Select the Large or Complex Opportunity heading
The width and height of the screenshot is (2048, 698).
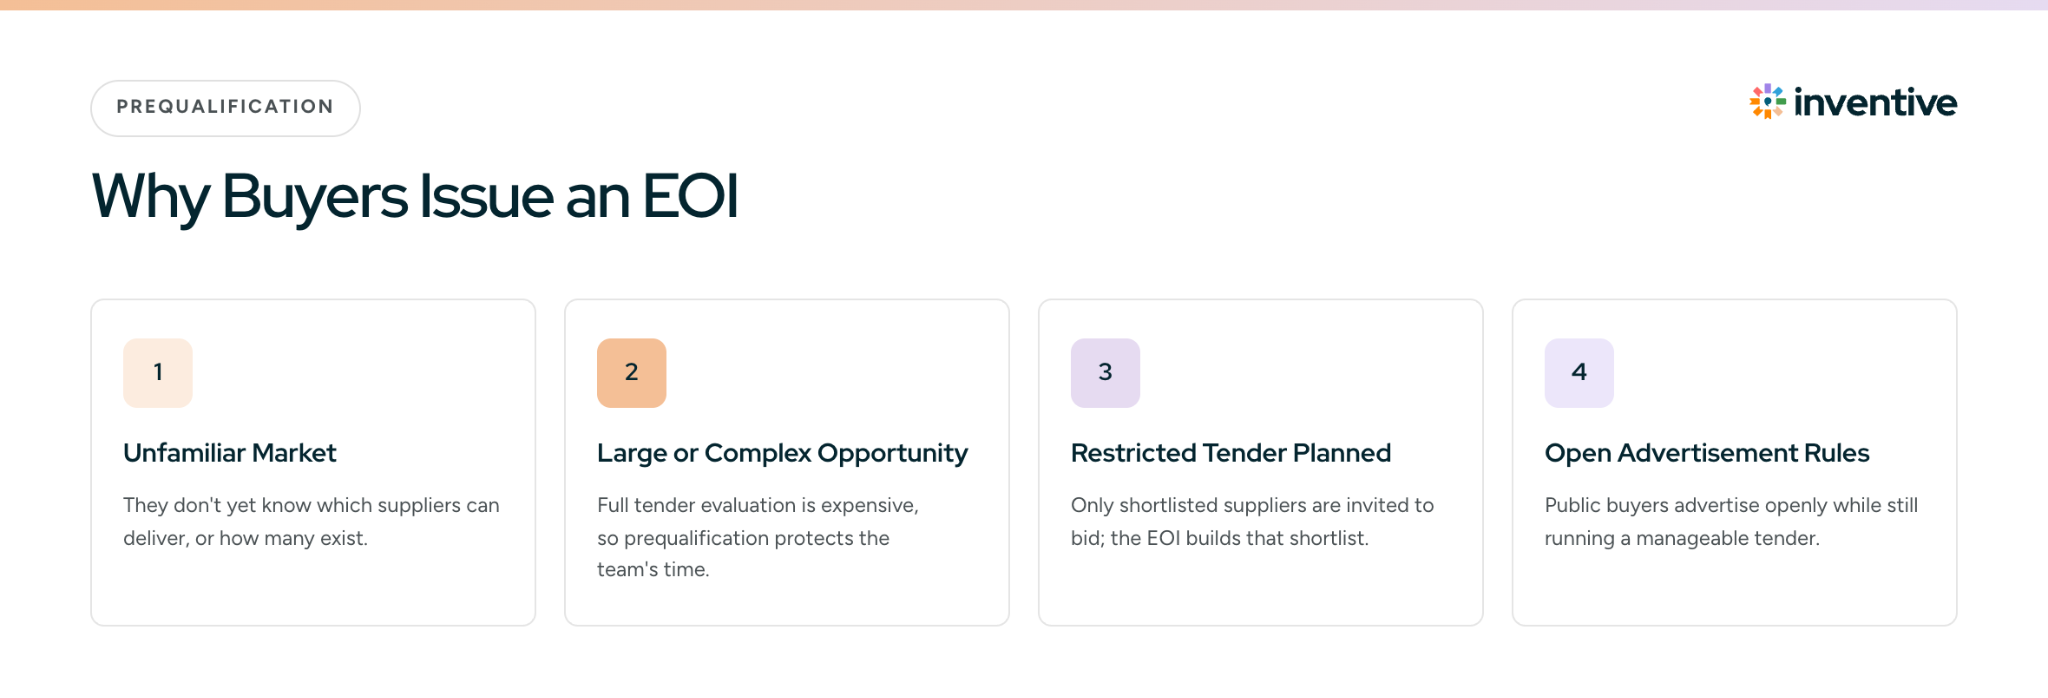782,454
